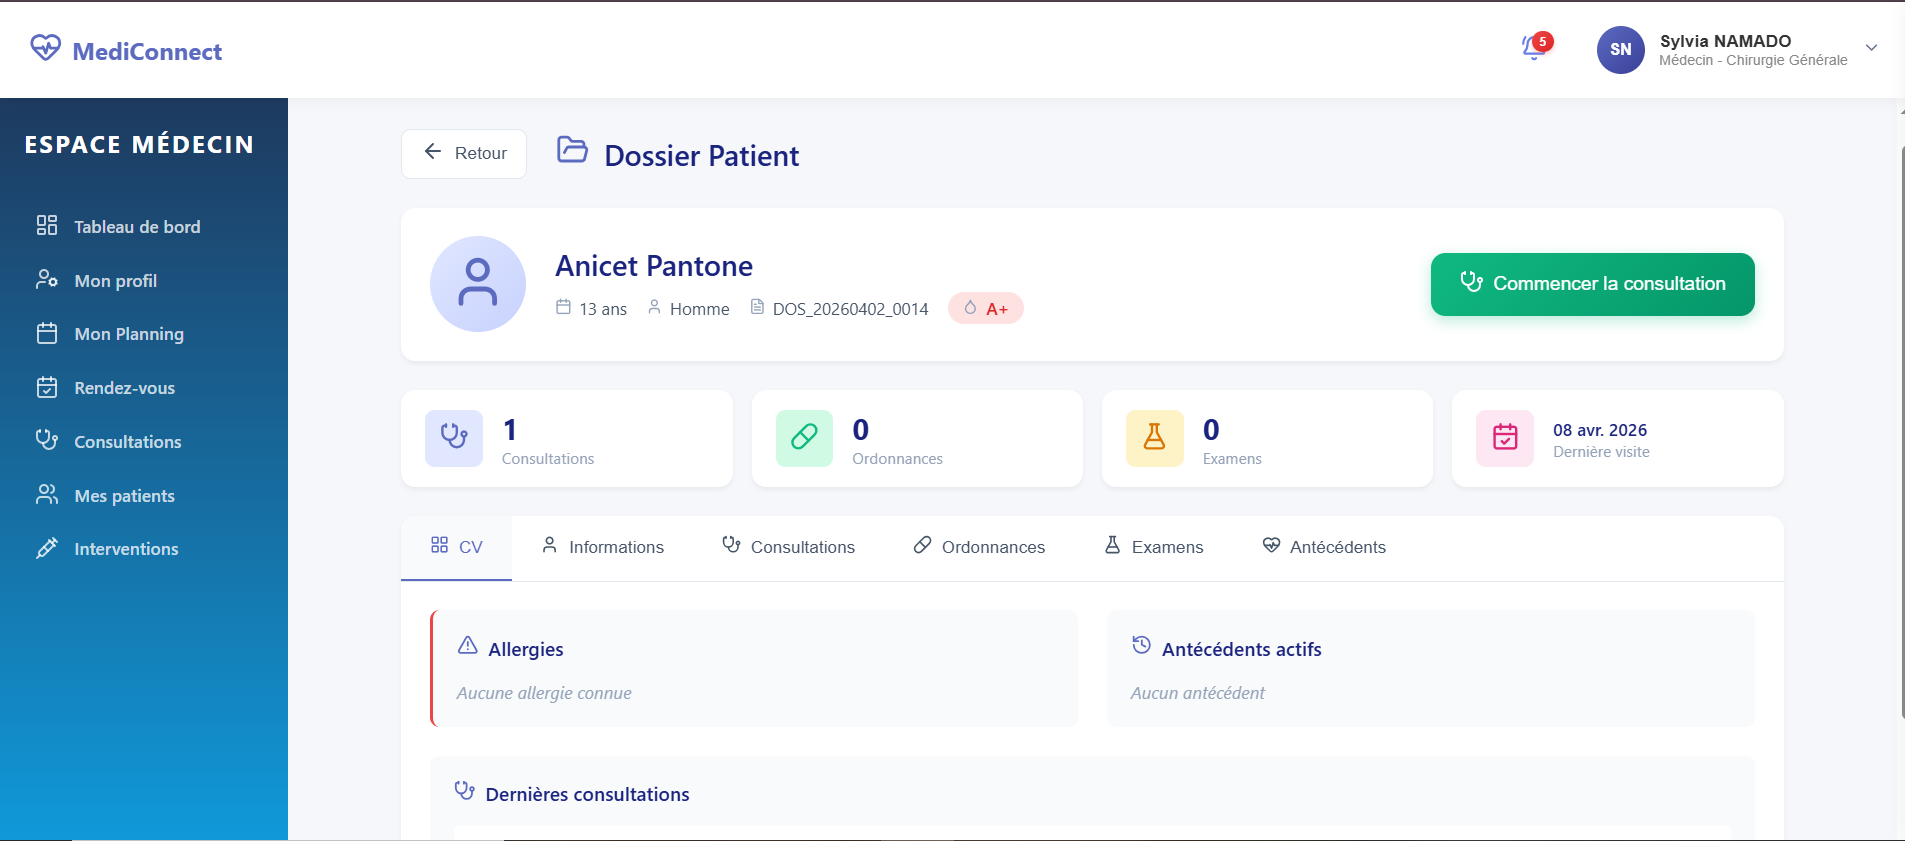Click the Sylvia NAMADO user name
The height and width of the screenshot is (841, 1905).
pyautogui.click(x=1725, y=41)
